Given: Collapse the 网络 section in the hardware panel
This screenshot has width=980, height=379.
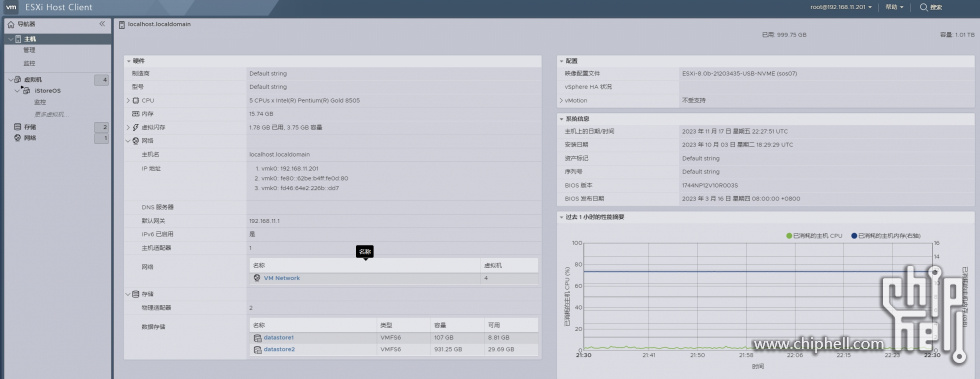Looking at the screenshot, I should 128,141.
